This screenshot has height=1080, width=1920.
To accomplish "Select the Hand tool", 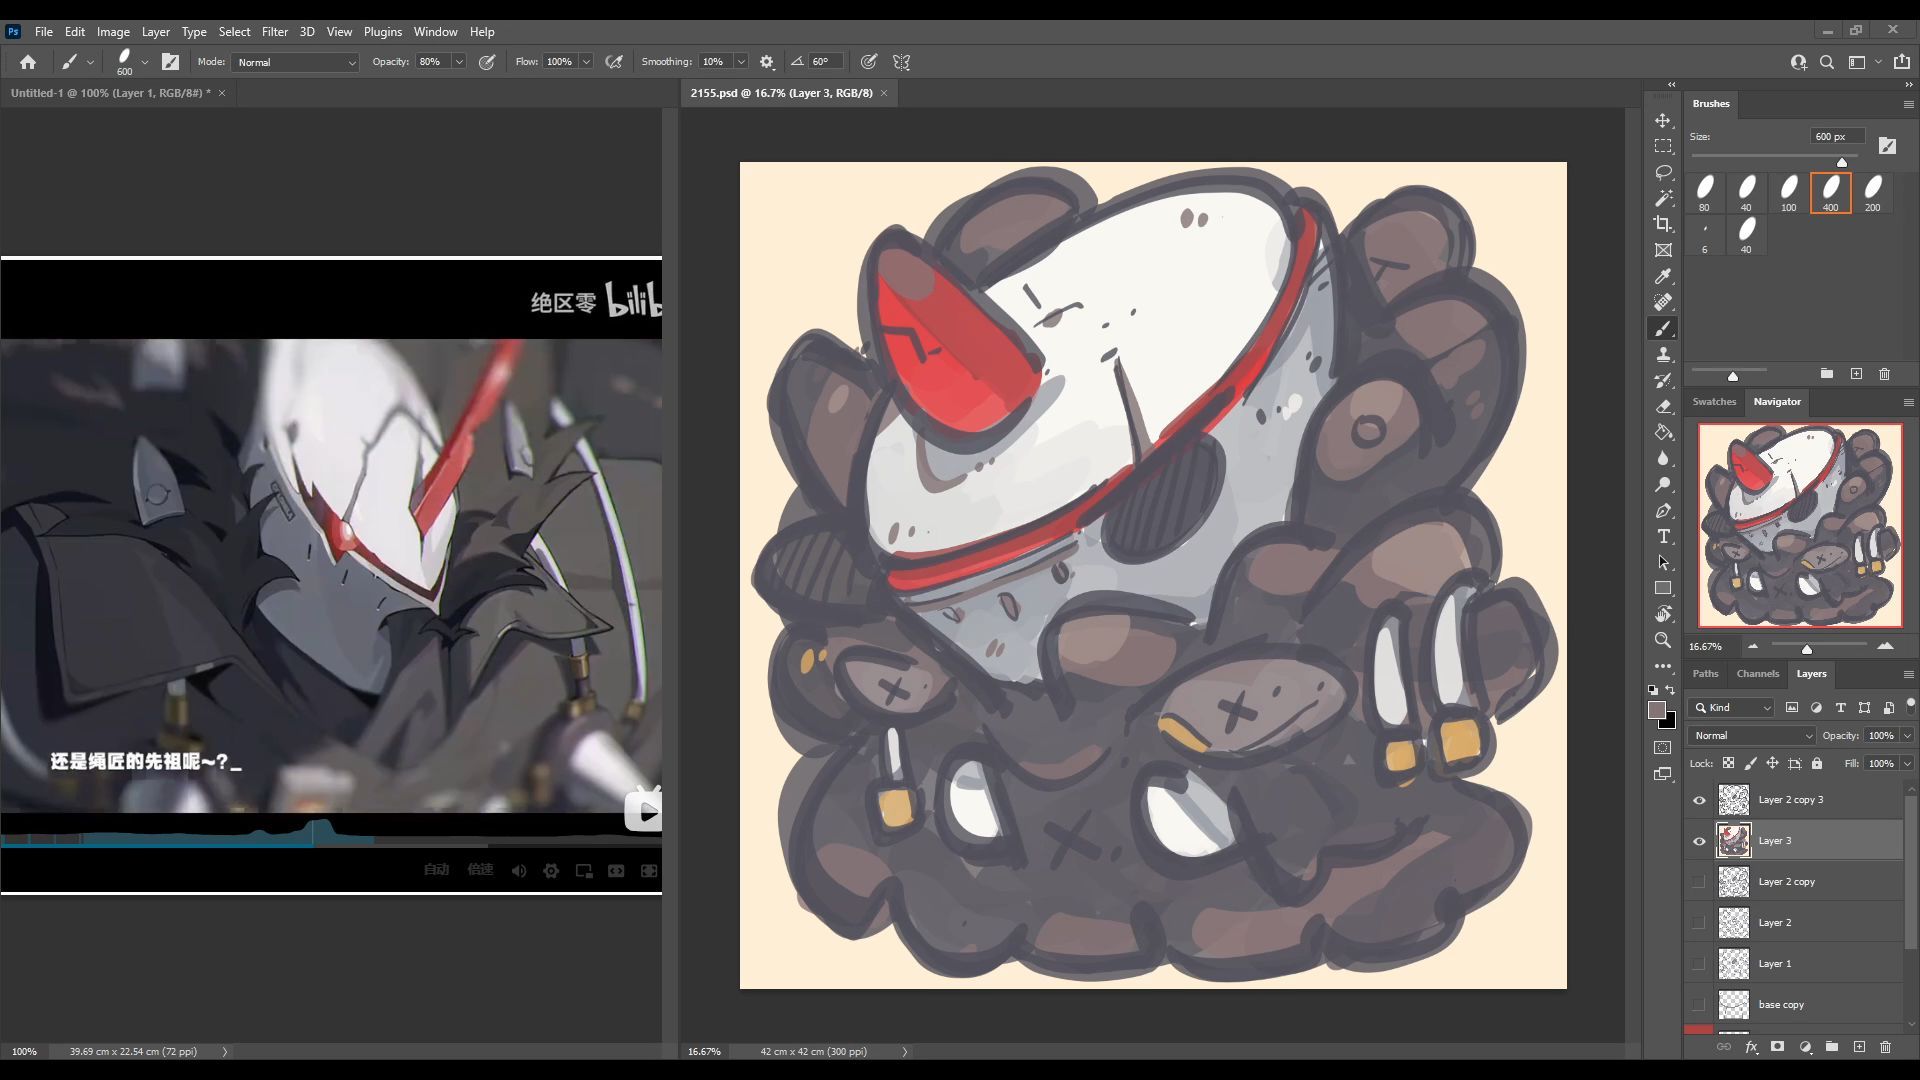I will tap(1663, 614).
